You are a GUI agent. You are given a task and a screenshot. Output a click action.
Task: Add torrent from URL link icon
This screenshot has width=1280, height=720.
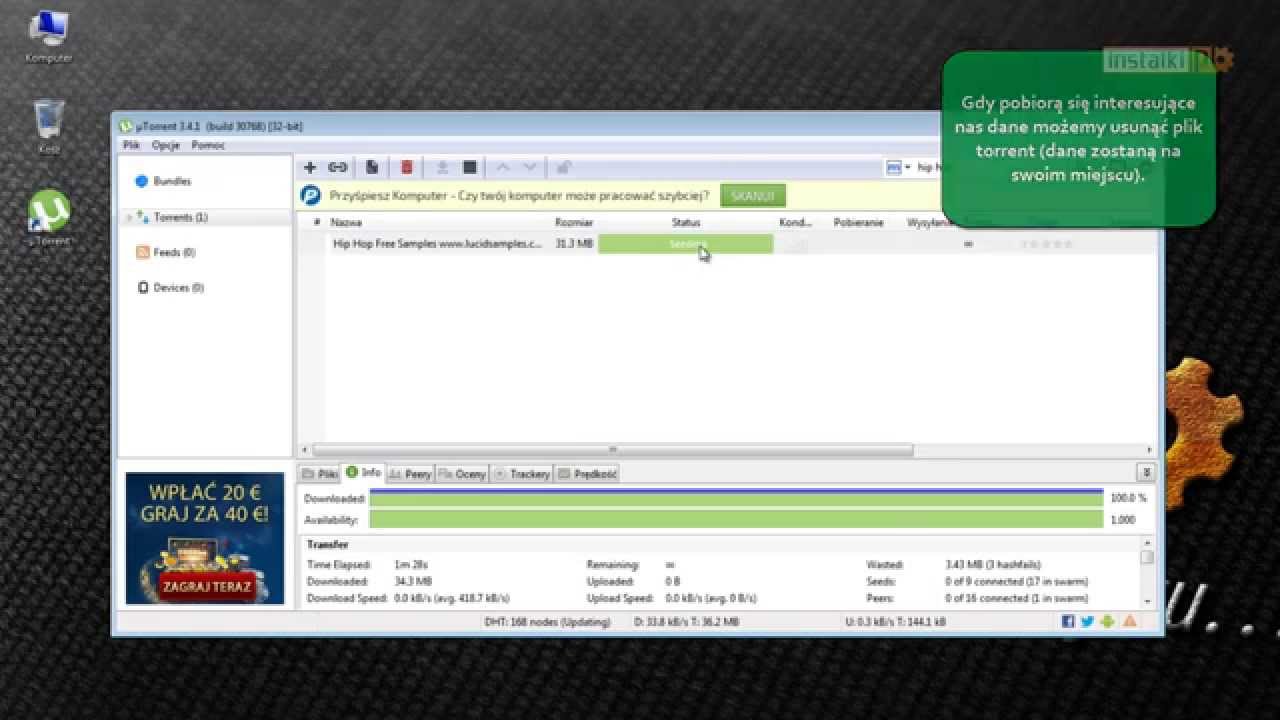[x=338, y=167]
